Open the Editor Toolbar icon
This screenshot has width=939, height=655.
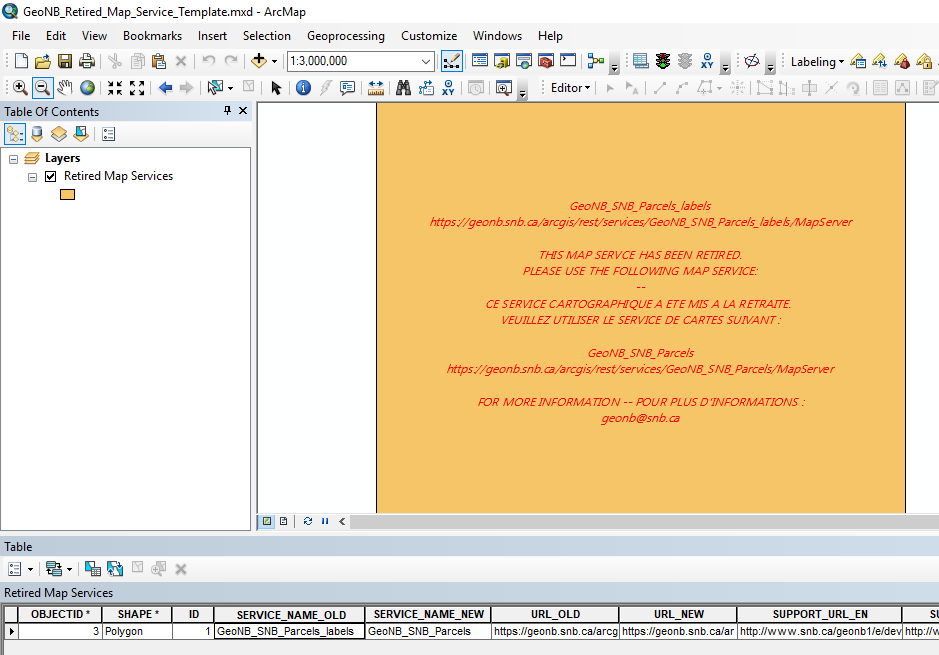click(451, 60)
